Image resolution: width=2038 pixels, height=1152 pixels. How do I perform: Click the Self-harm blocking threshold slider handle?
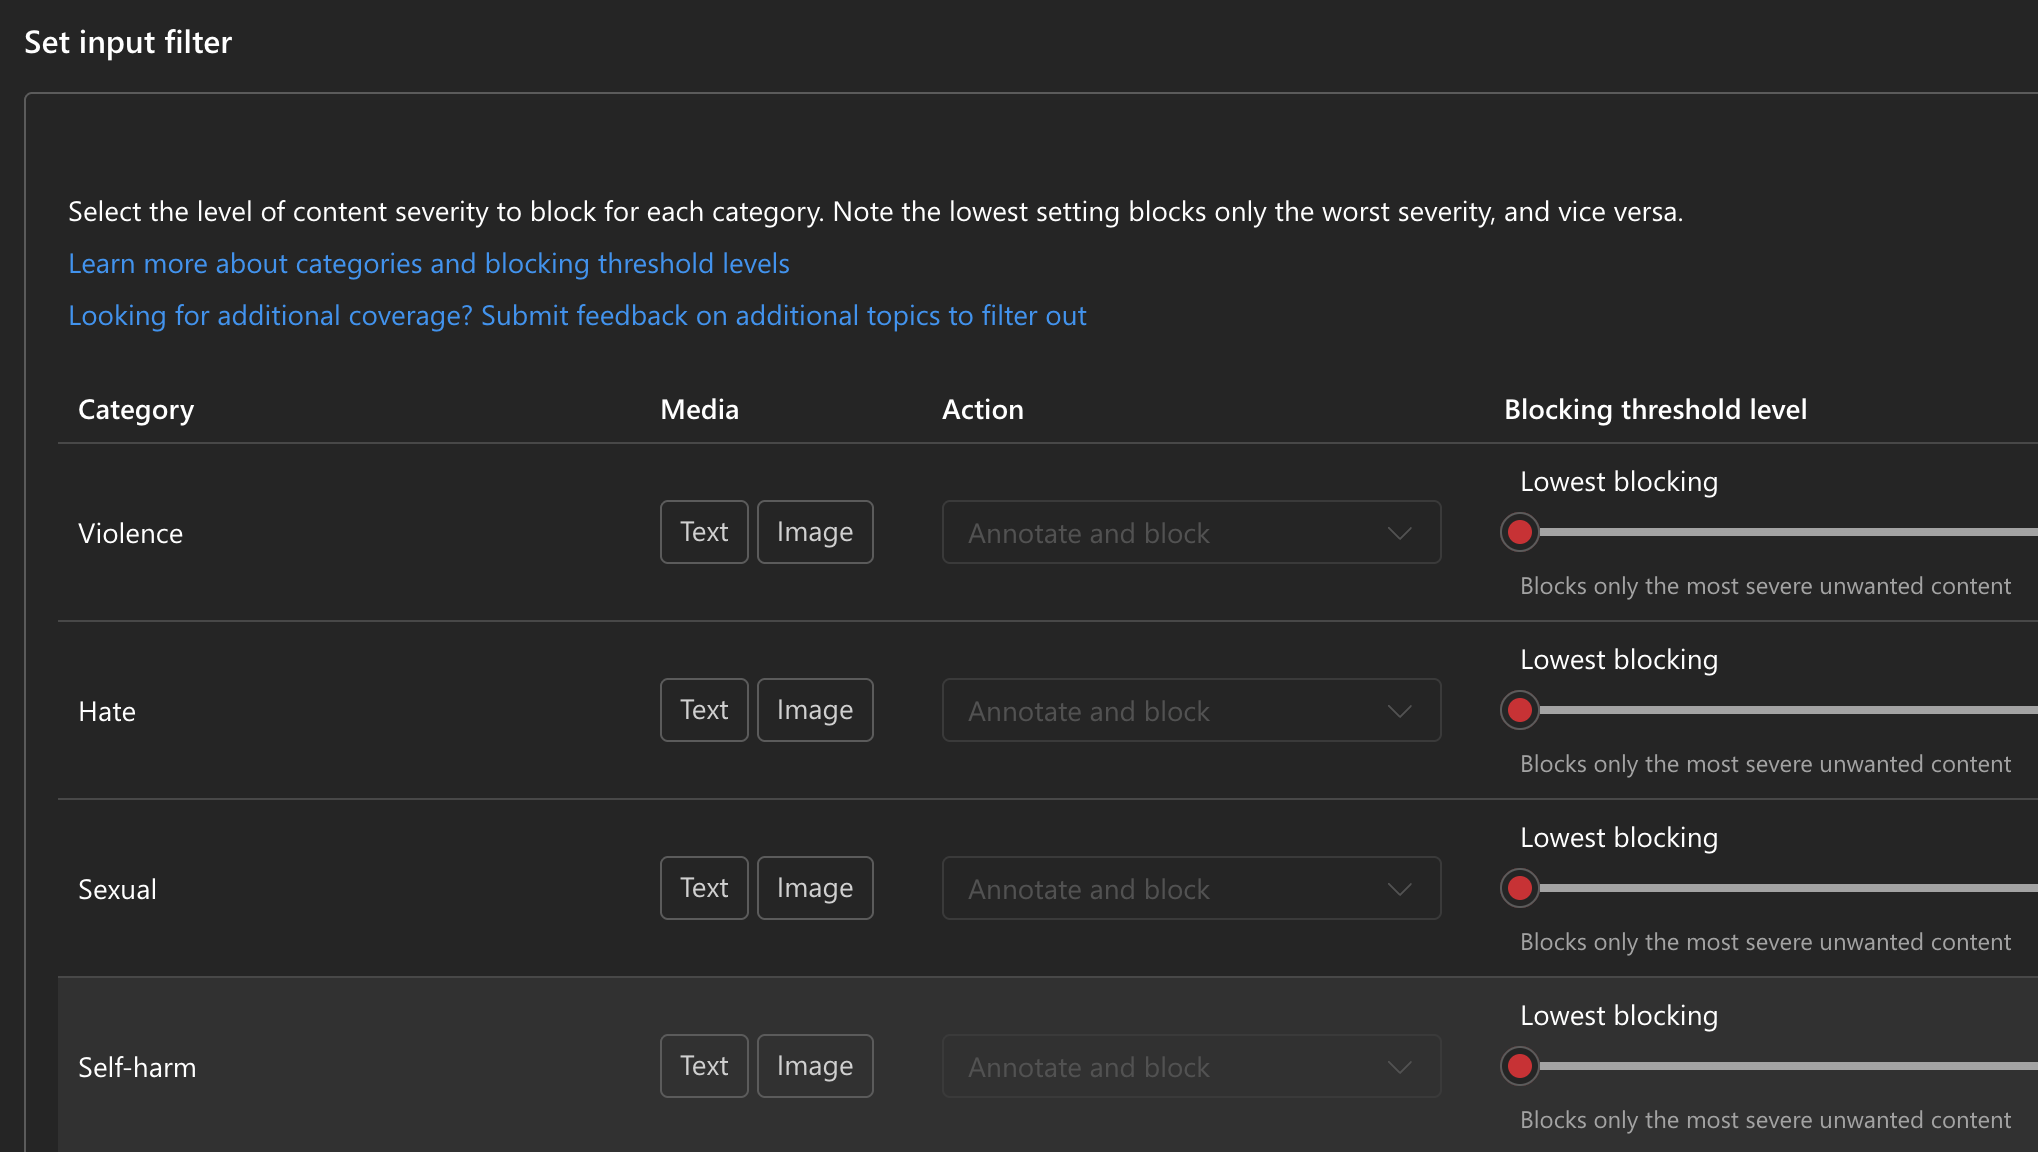(x=1519, y=1066)
